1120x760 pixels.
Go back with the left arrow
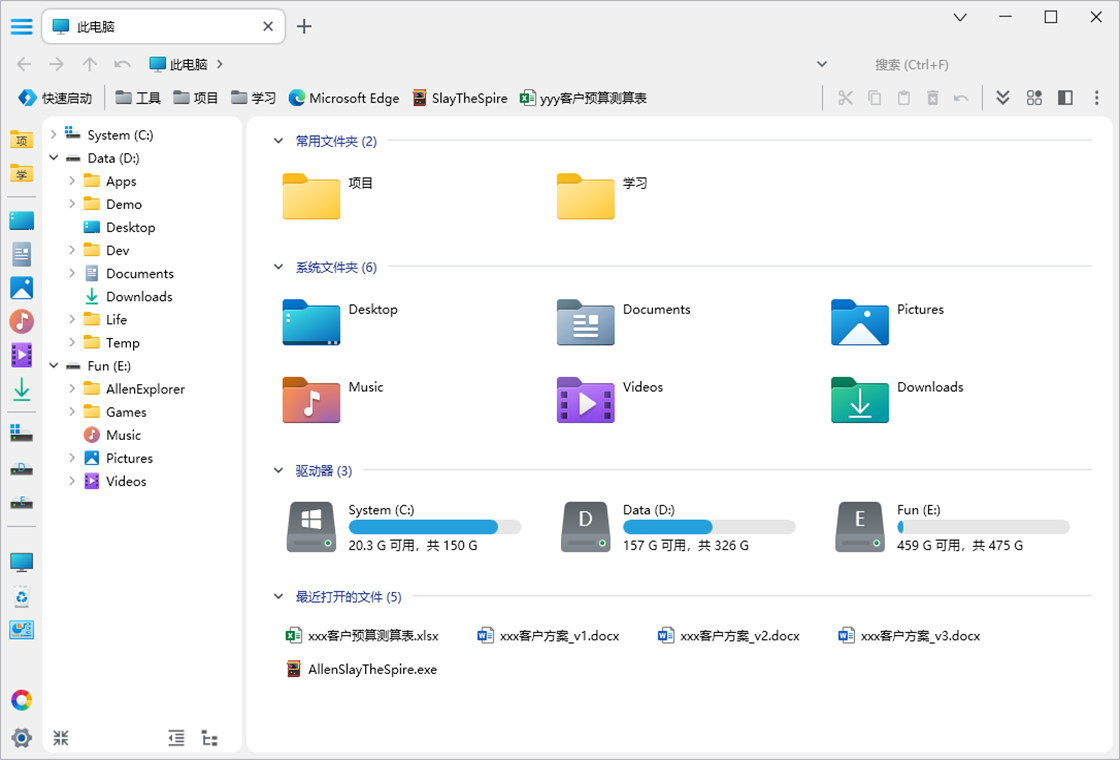click(x=24, y=64)
